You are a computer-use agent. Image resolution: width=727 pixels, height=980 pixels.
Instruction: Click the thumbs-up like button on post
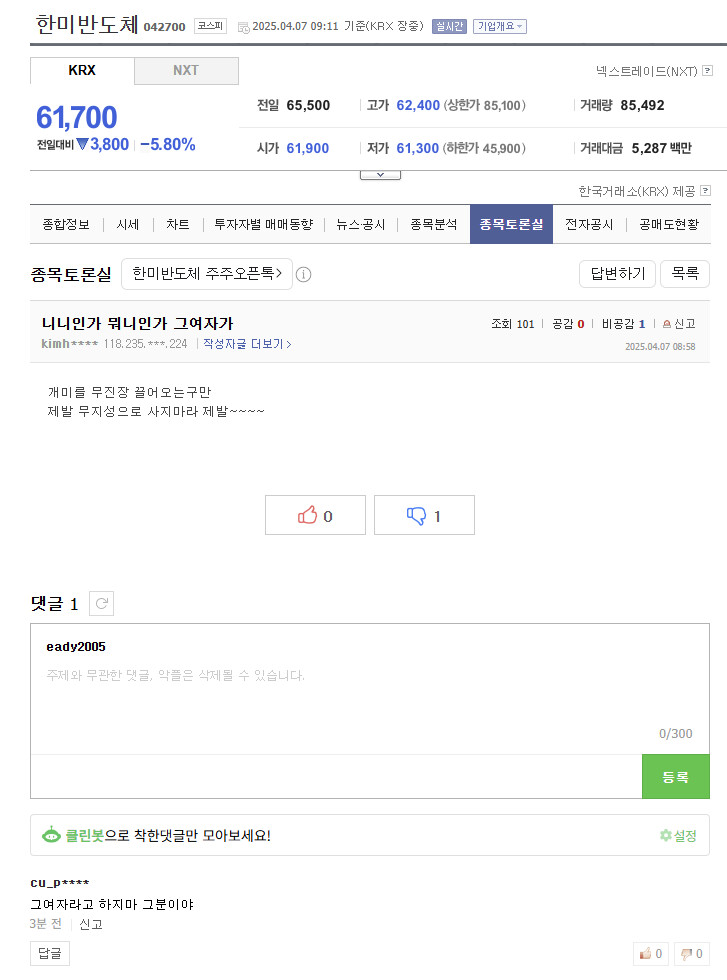click(x=315, y=515)
